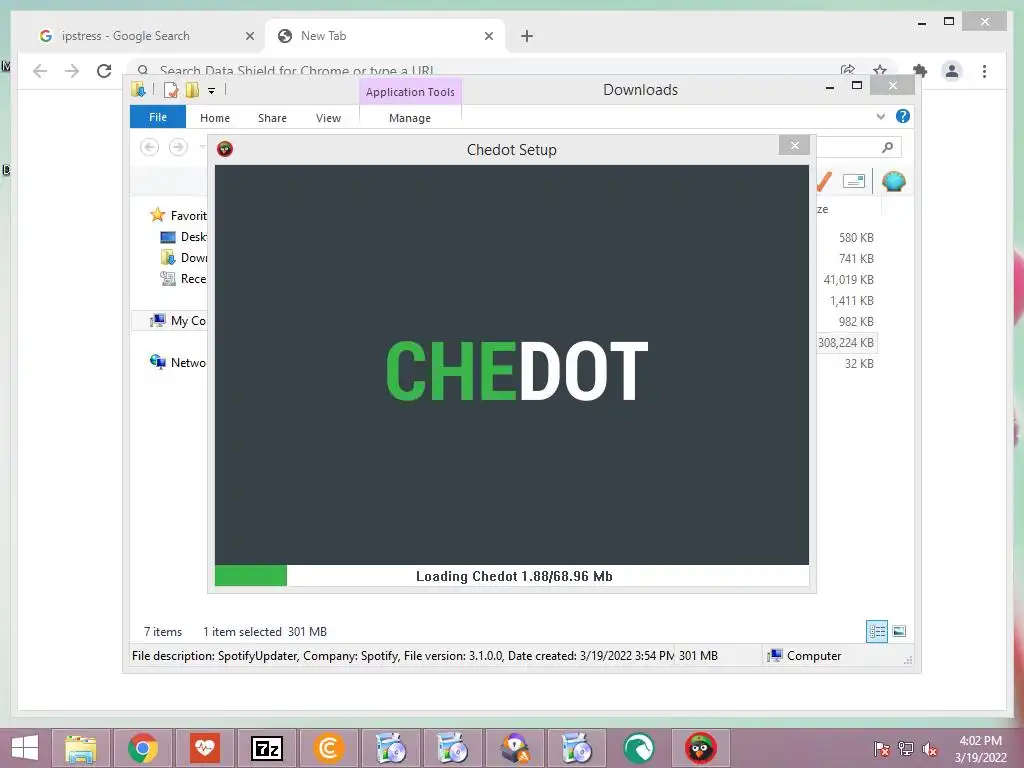1024x768 pixels.
Task: Click the browser address bar search field
Action: (x=483, y=69)
